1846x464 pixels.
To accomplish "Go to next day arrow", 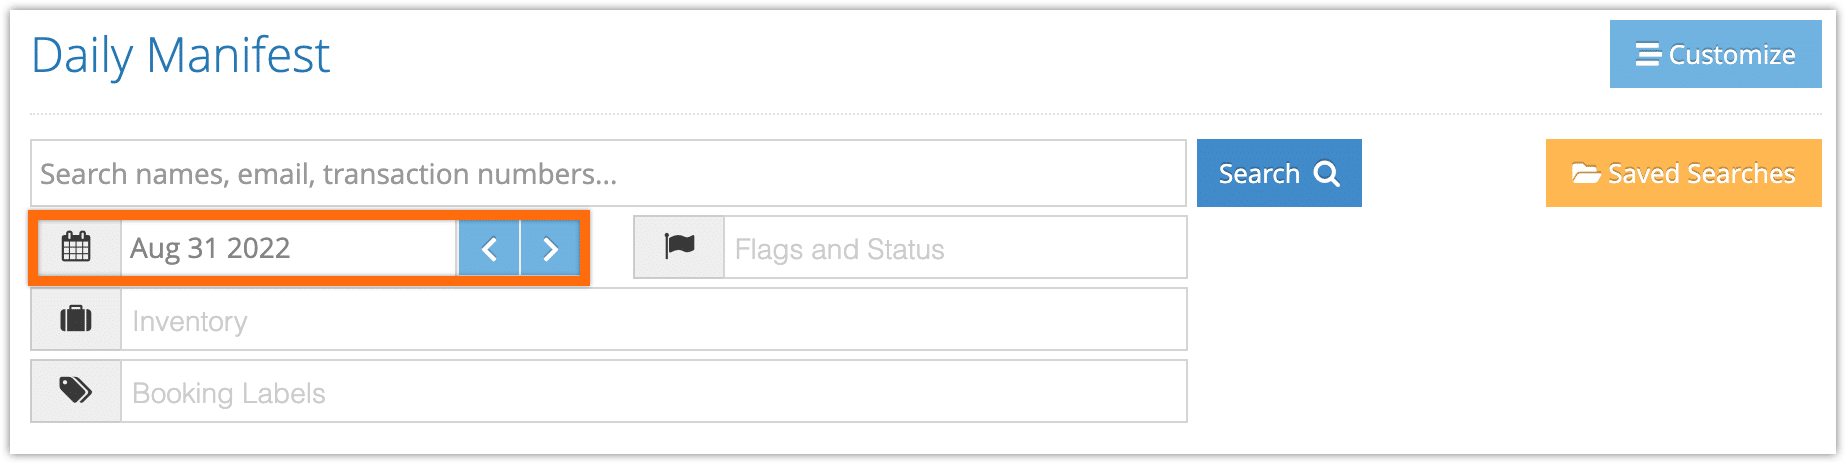I will 550,248.
